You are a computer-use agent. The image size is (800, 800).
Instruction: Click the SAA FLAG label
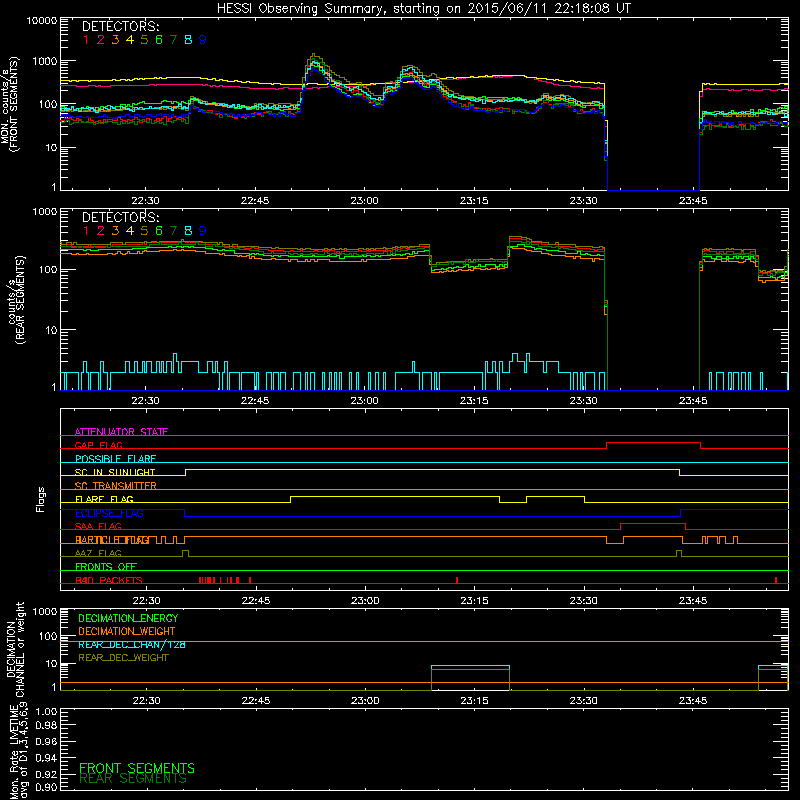point(98,526)
